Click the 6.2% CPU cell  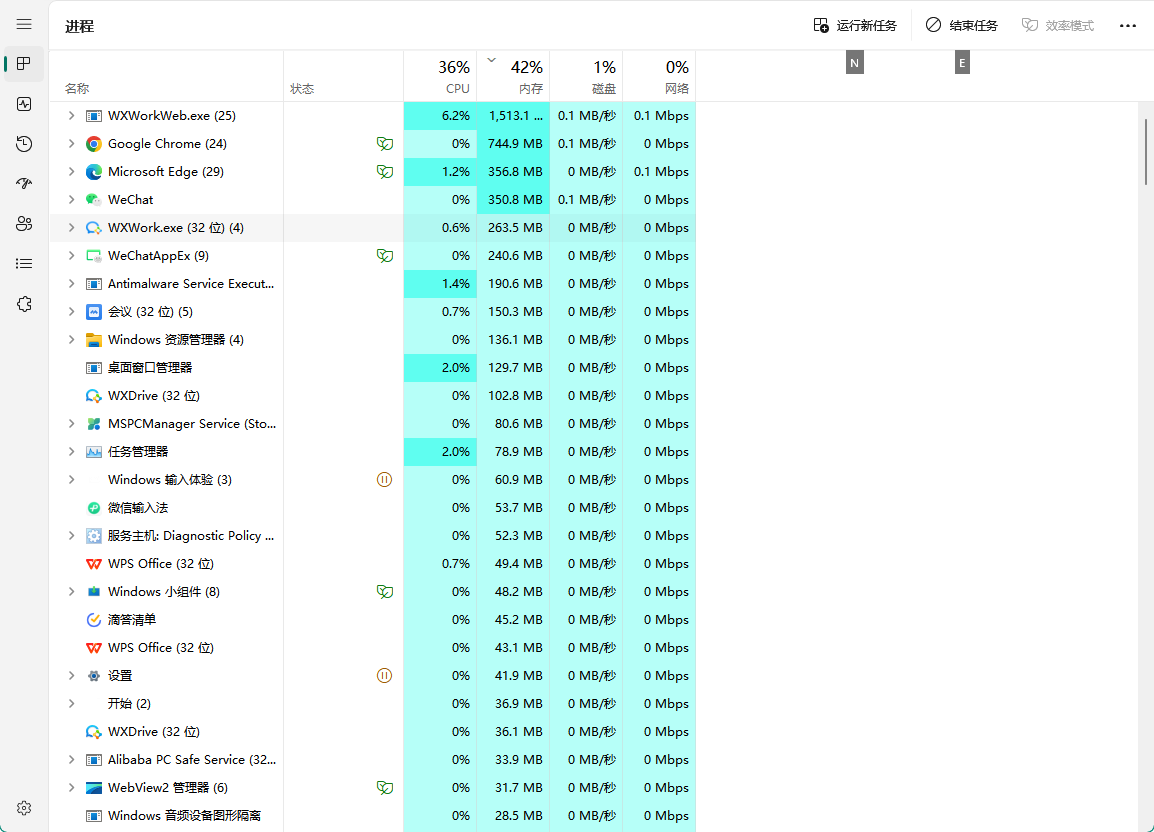(x=440, y=116)
